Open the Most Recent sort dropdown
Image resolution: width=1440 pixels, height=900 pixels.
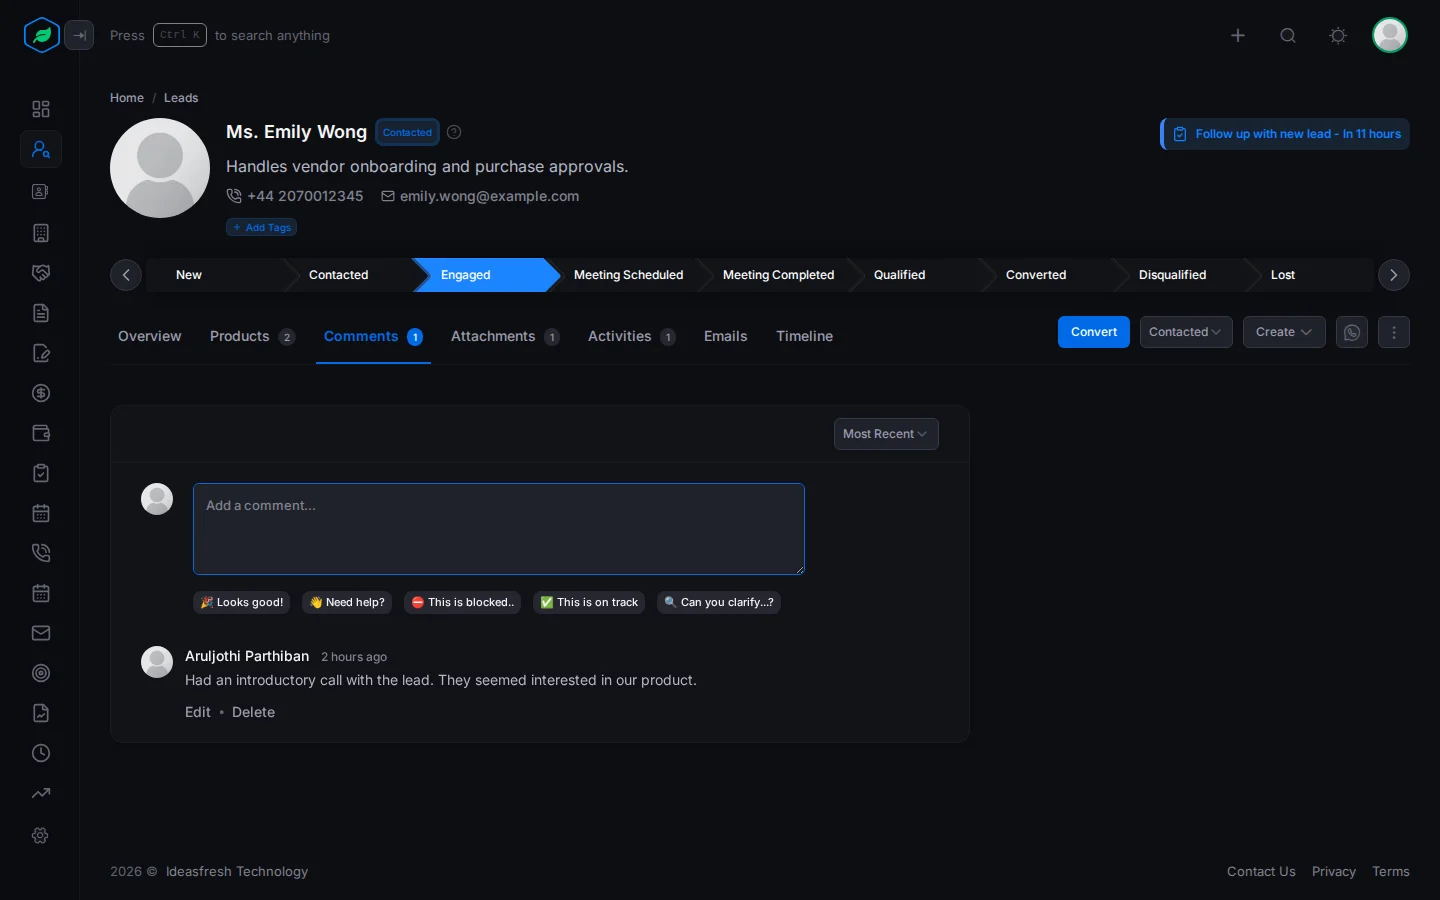pyautogui.click(x=886, y=434)
